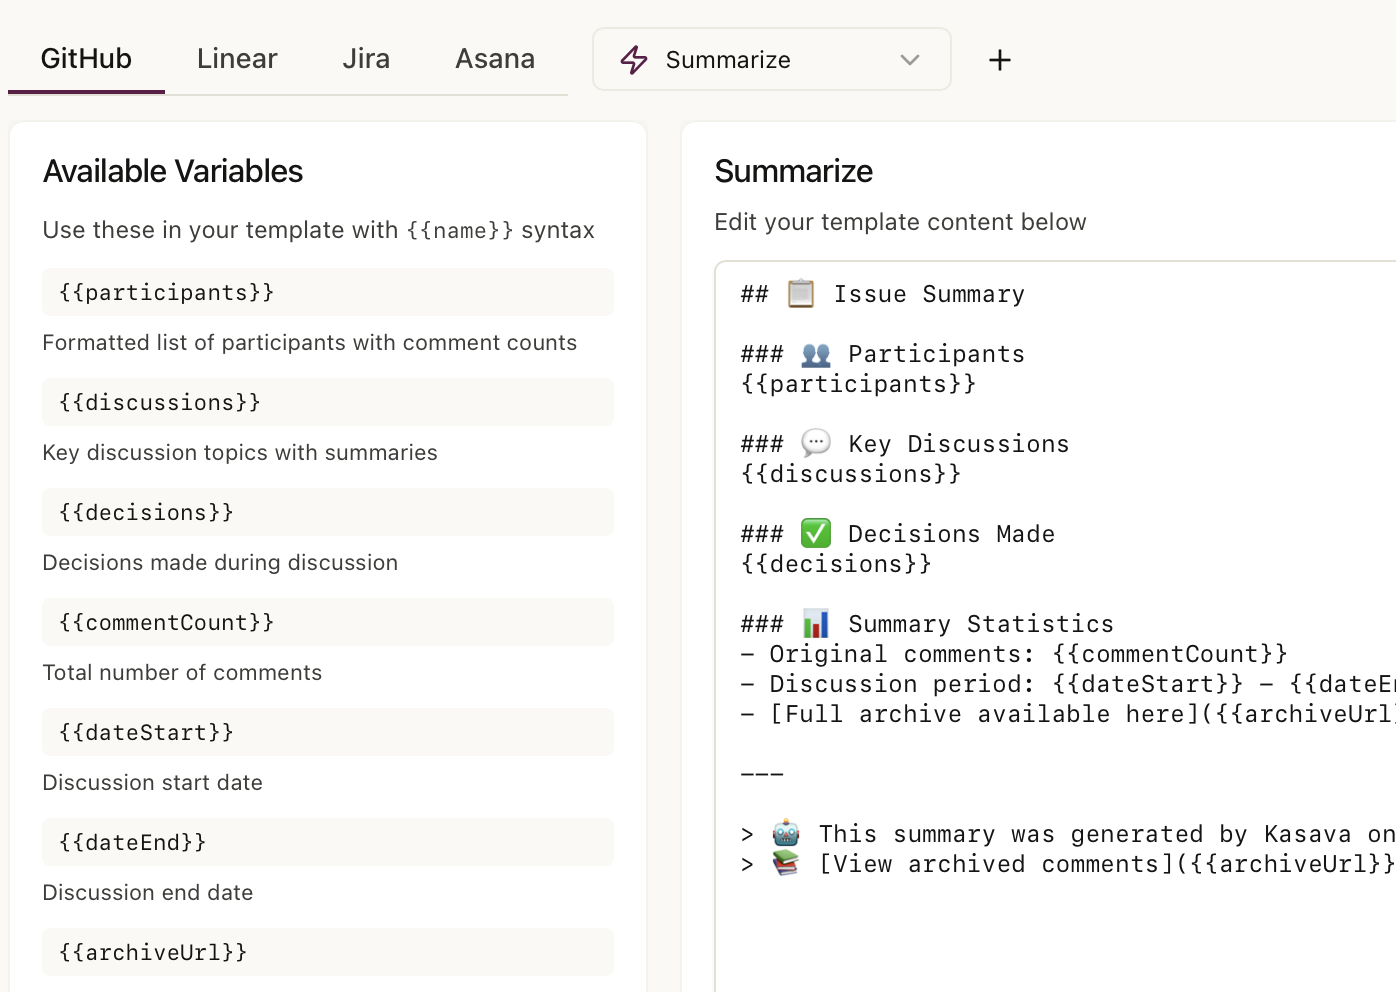The image size is (1396, 992).
Task: Click the people emoji next to Participants
Action: point(816,352)
